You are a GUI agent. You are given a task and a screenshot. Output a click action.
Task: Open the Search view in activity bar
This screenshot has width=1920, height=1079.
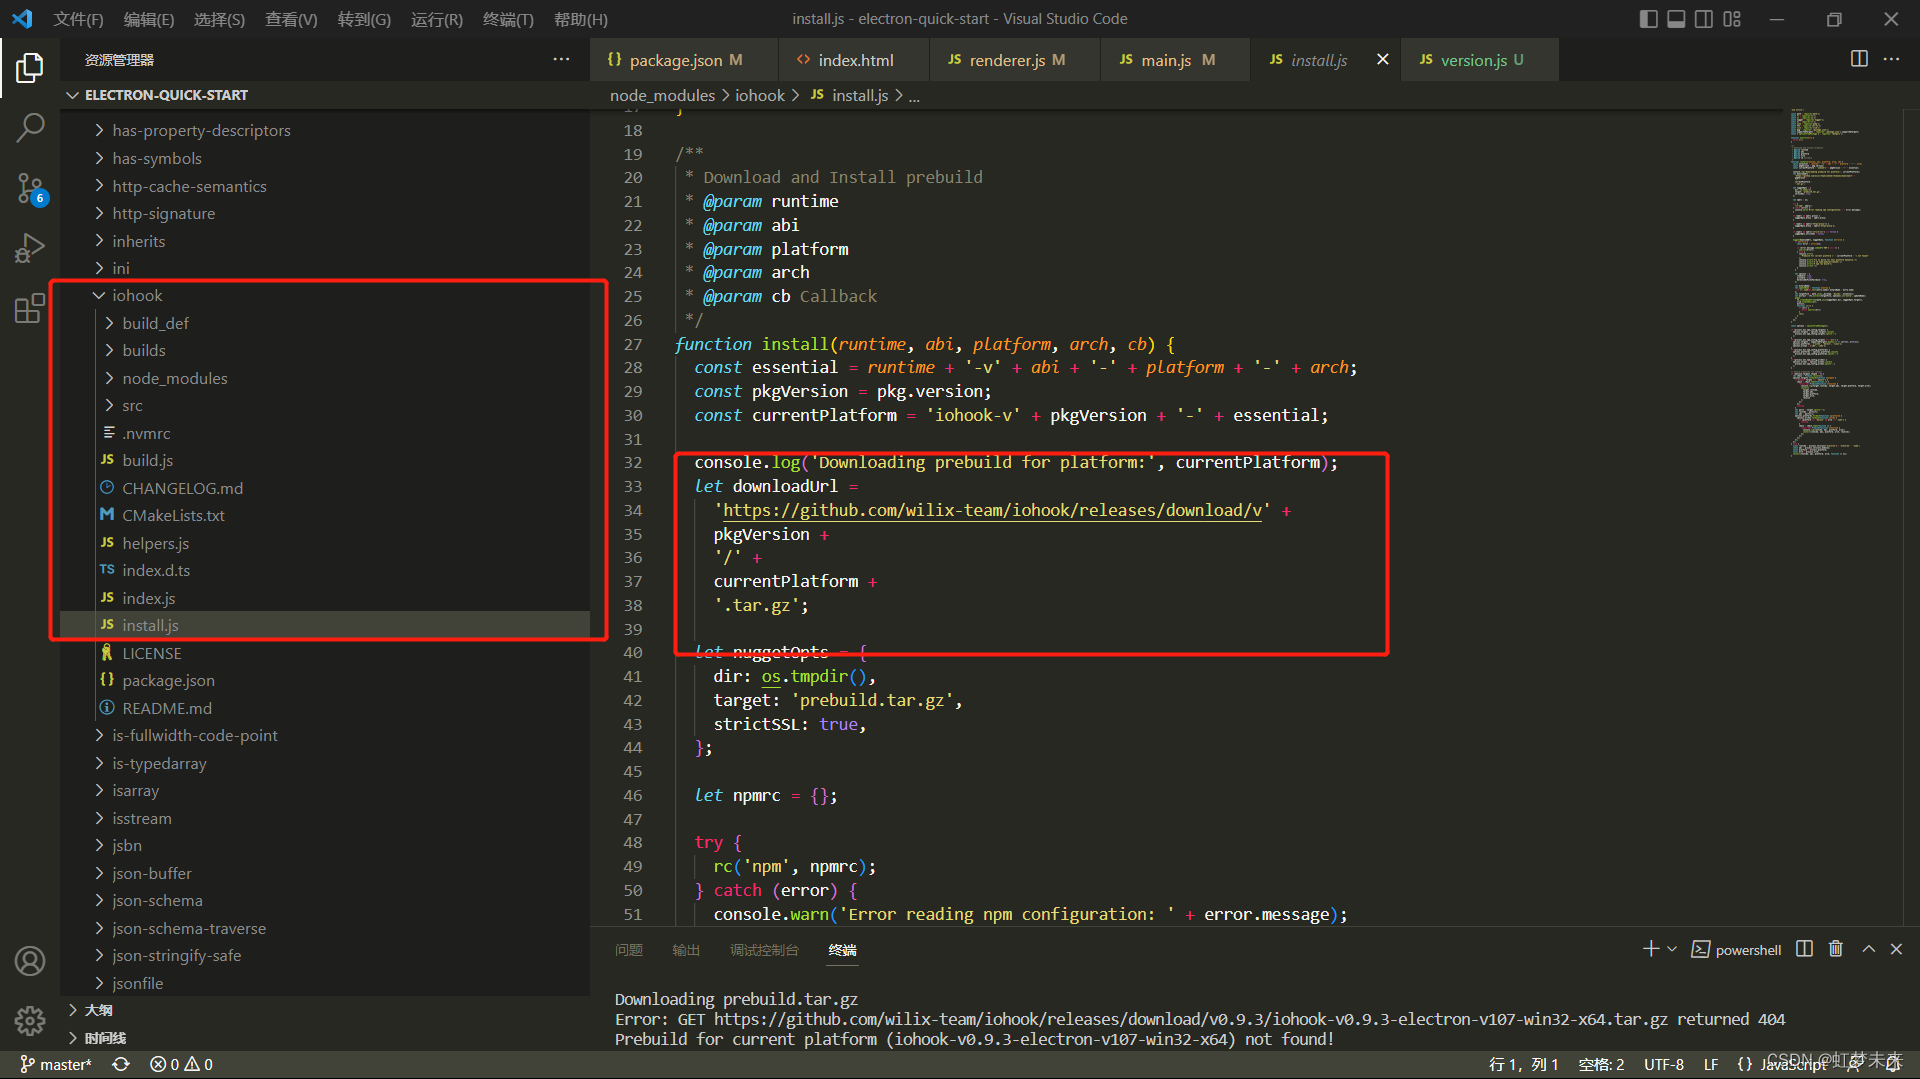pos(30,127)
